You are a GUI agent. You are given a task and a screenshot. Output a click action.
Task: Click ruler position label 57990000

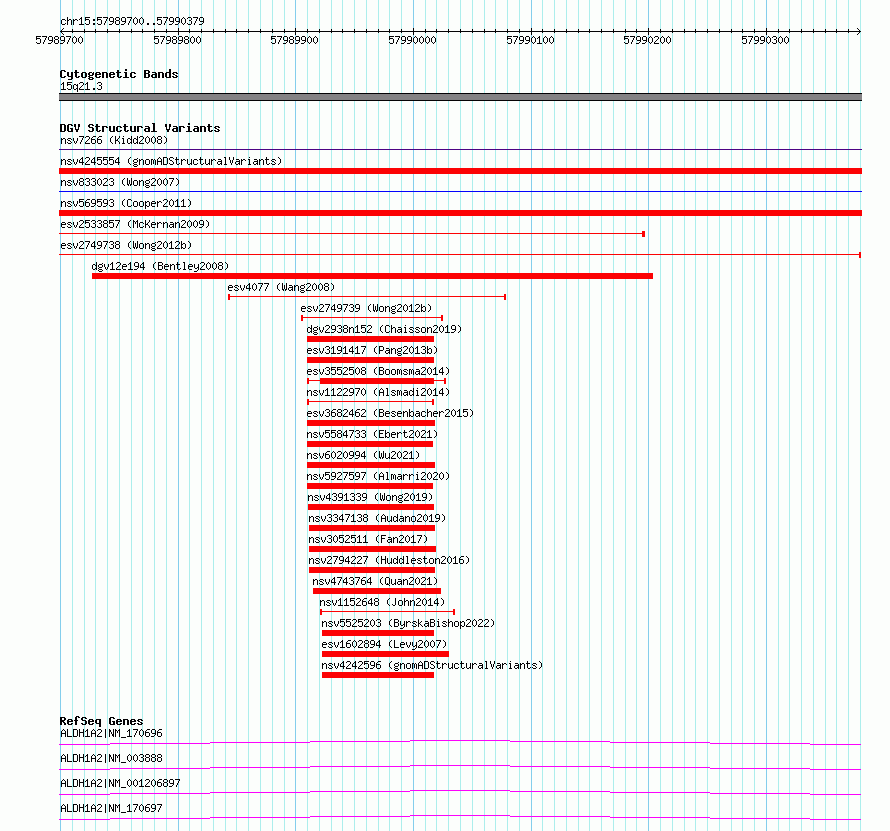pos(412,40)
